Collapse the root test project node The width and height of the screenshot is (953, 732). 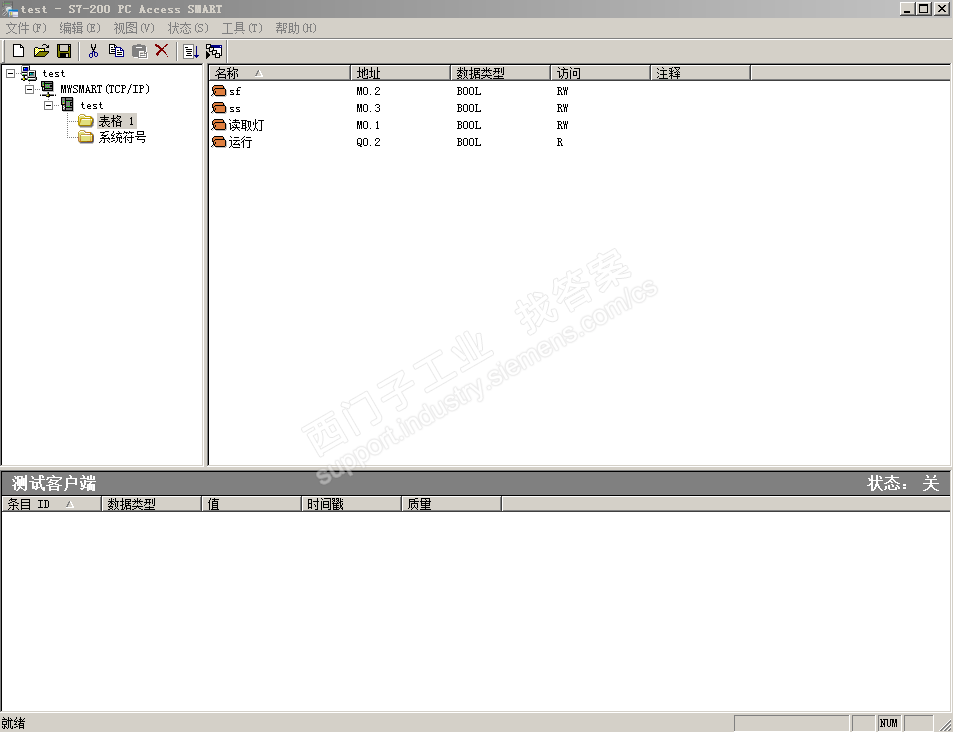pos(10,73)
